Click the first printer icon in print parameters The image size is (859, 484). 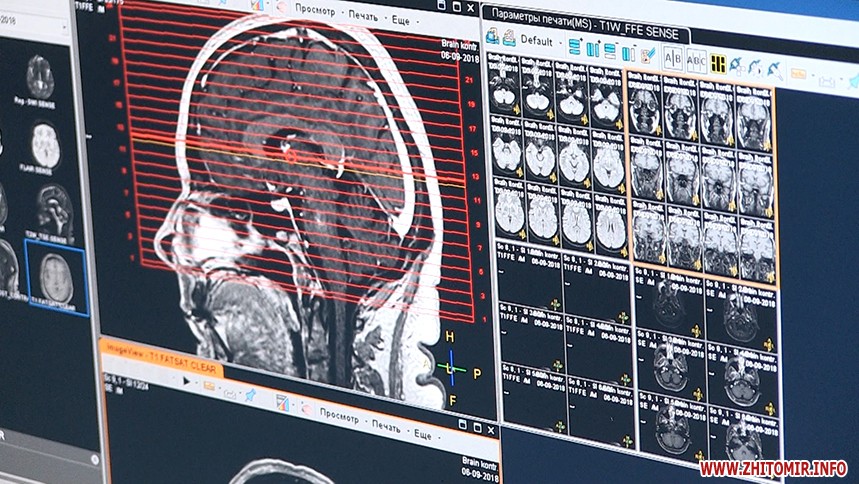tap(492, 37)
